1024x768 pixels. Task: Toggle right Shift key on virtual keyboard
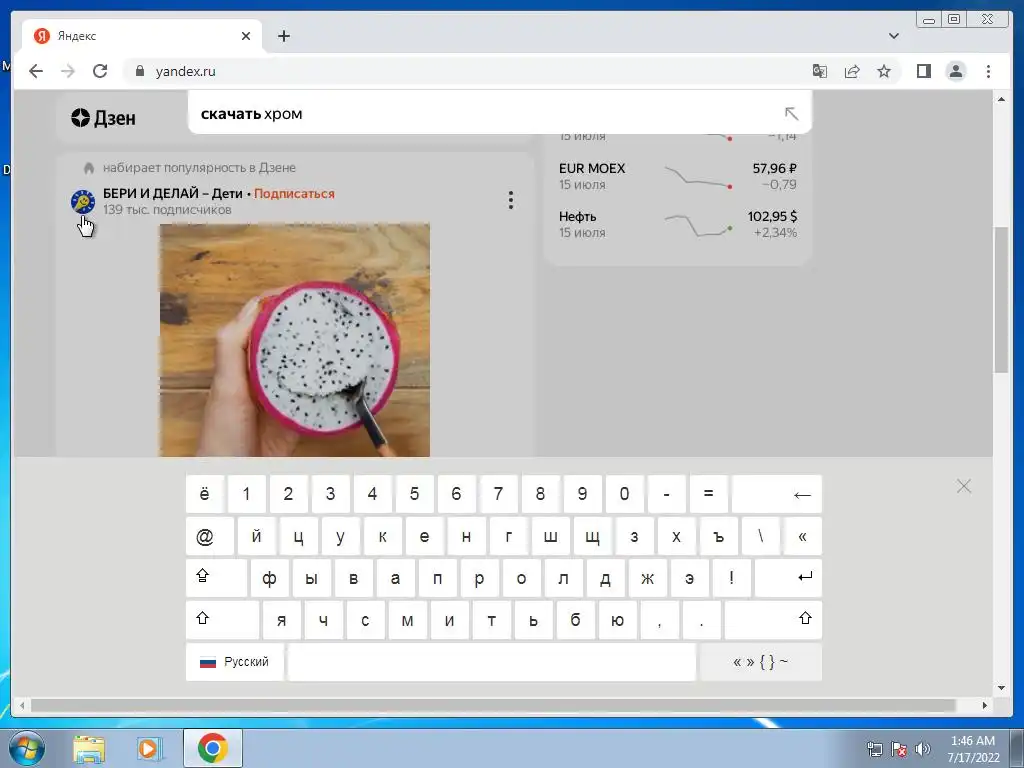[773, 620]
